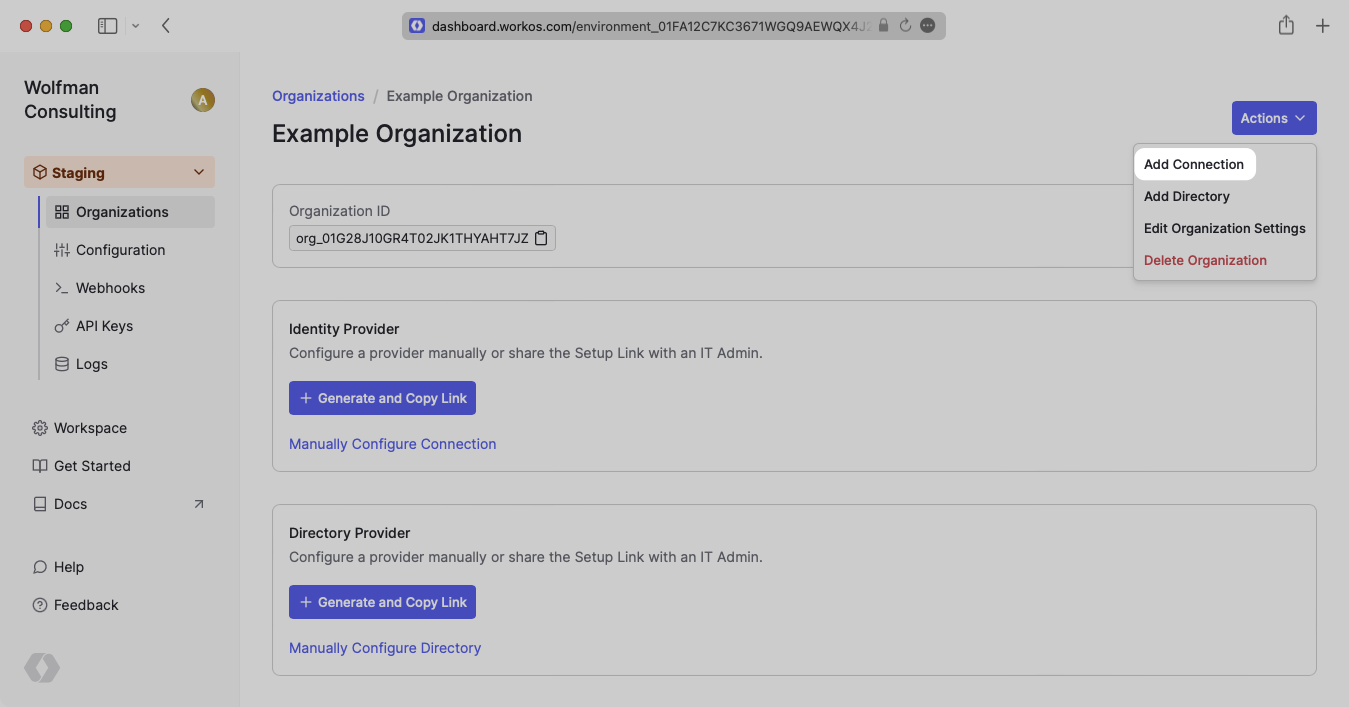Screen dimensions: 1349x707
Task: Choose Add Directory from the menu
Action: tap(1187, 196)
